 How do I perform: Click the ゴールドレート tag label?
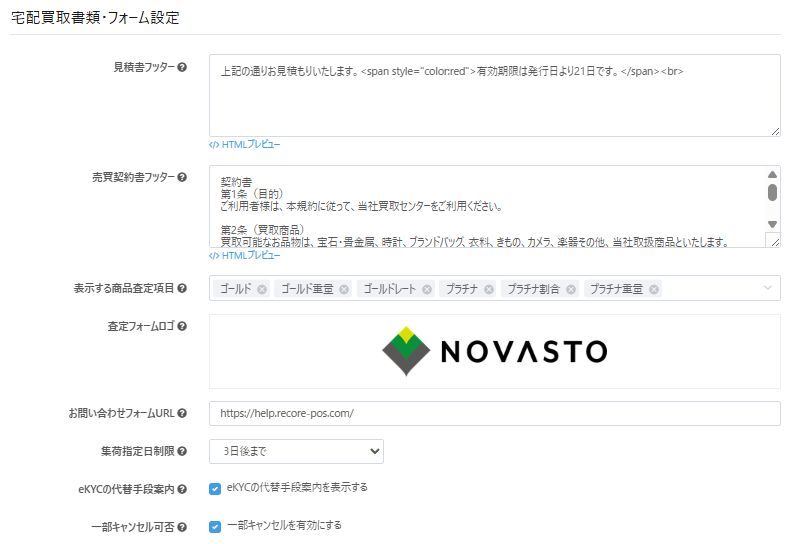[390, 289]
